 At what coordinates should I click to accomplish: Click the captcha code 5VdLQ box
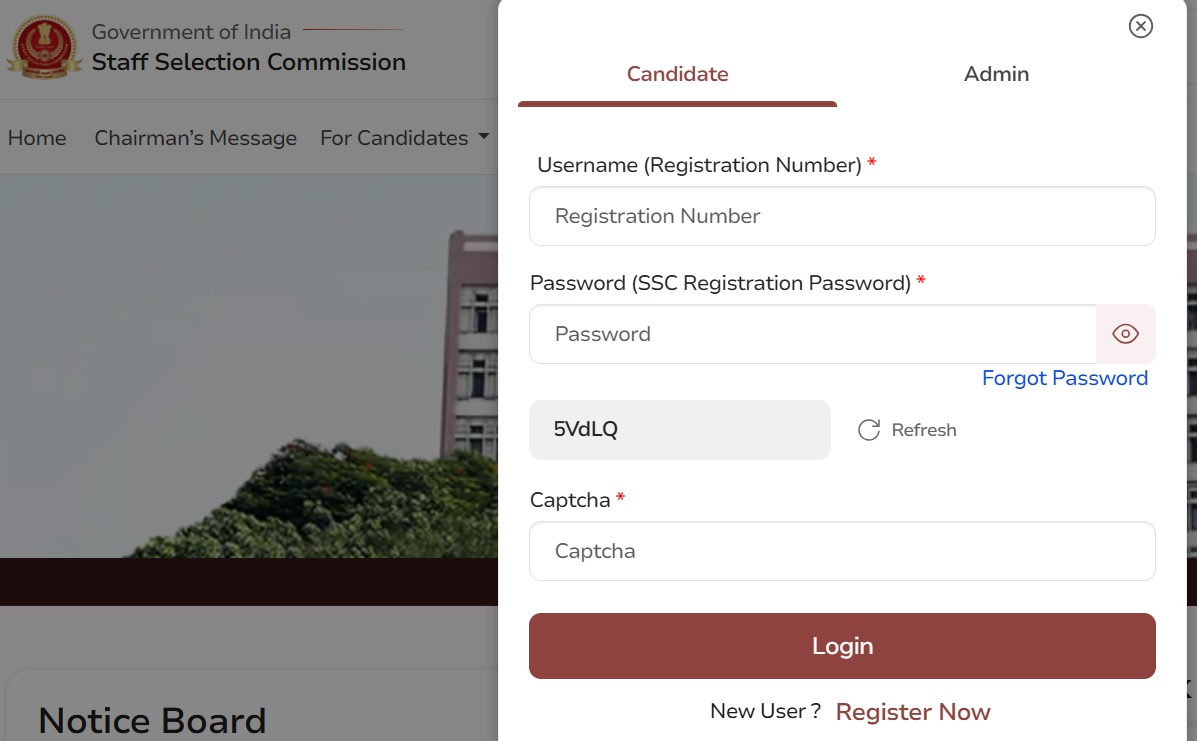click(679, 430)
